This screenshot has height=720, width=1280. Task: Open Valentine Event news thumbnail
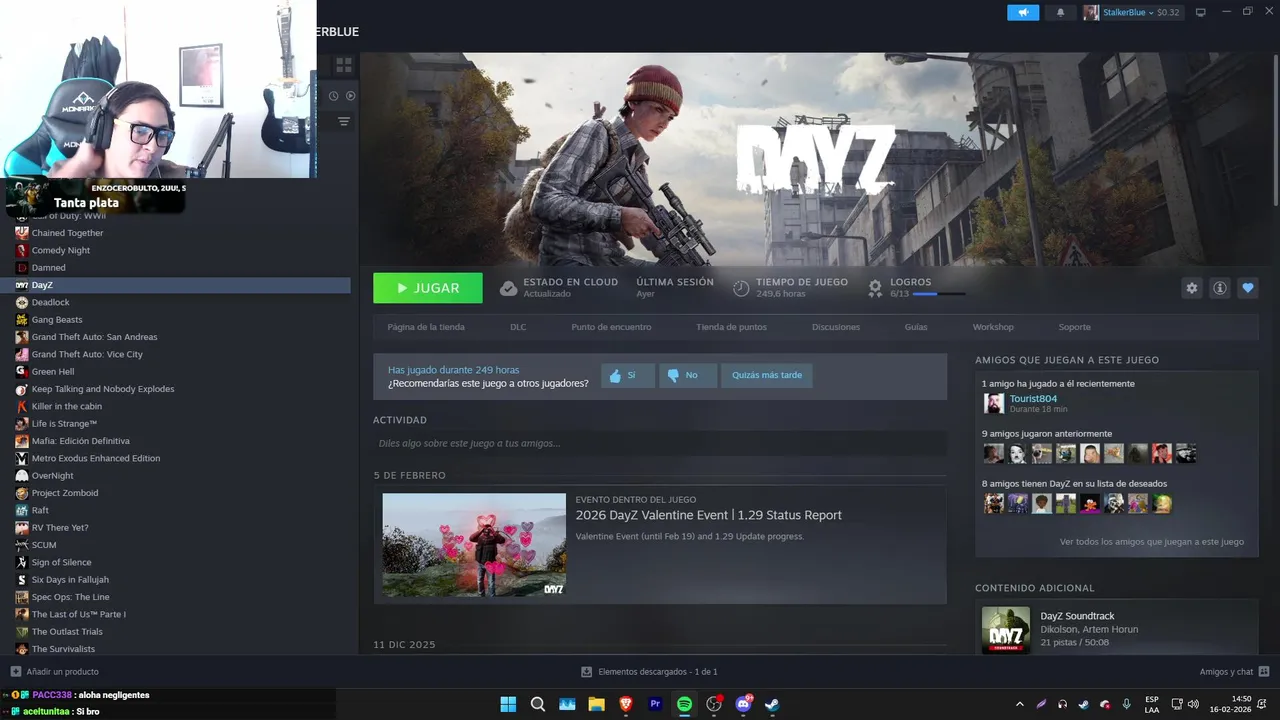pyautogui.click(x=474, y=545)
